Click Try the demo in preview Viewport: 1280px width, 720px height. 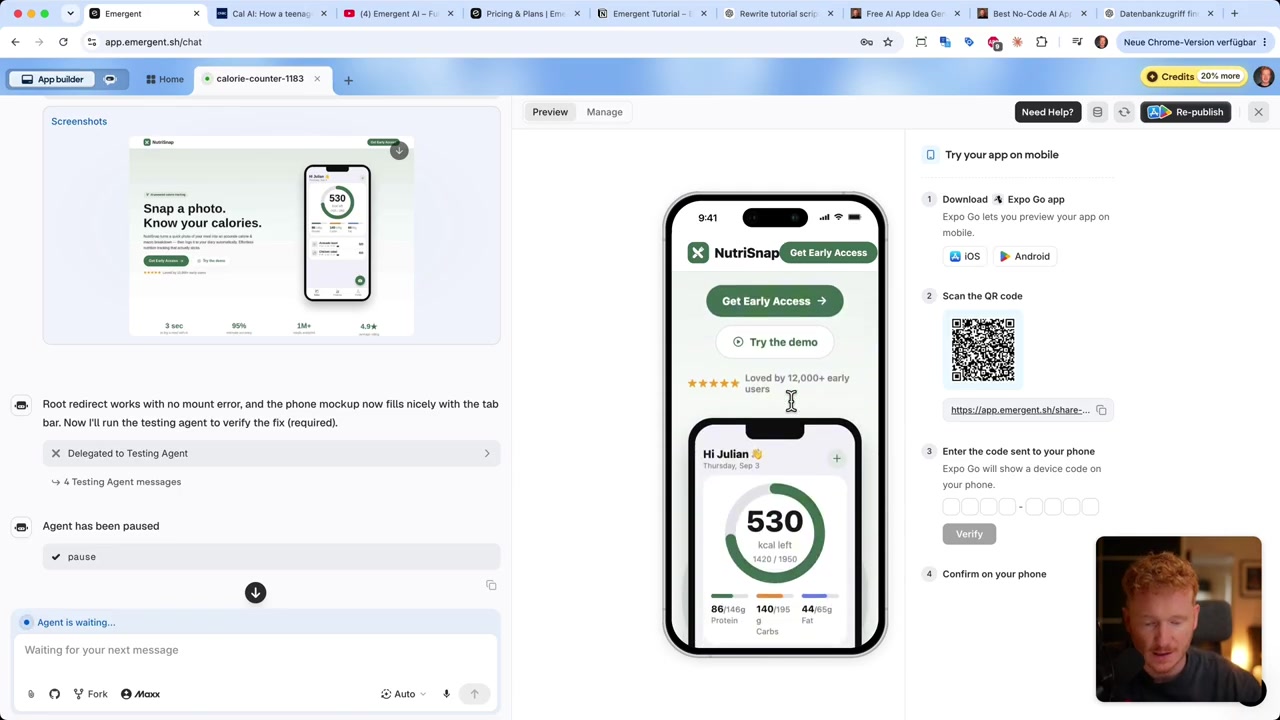click(775, 342)
